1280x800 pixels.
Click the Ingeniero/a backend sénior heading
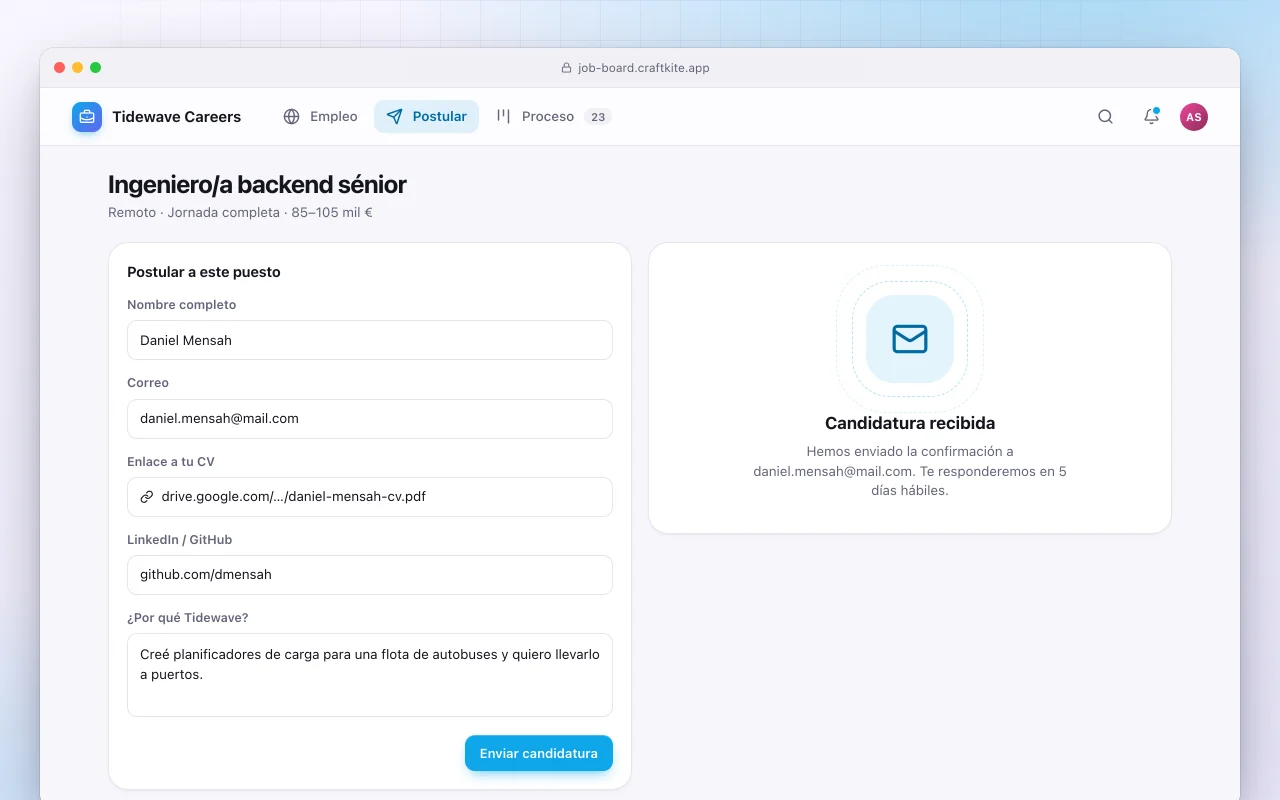pos(257,184)
